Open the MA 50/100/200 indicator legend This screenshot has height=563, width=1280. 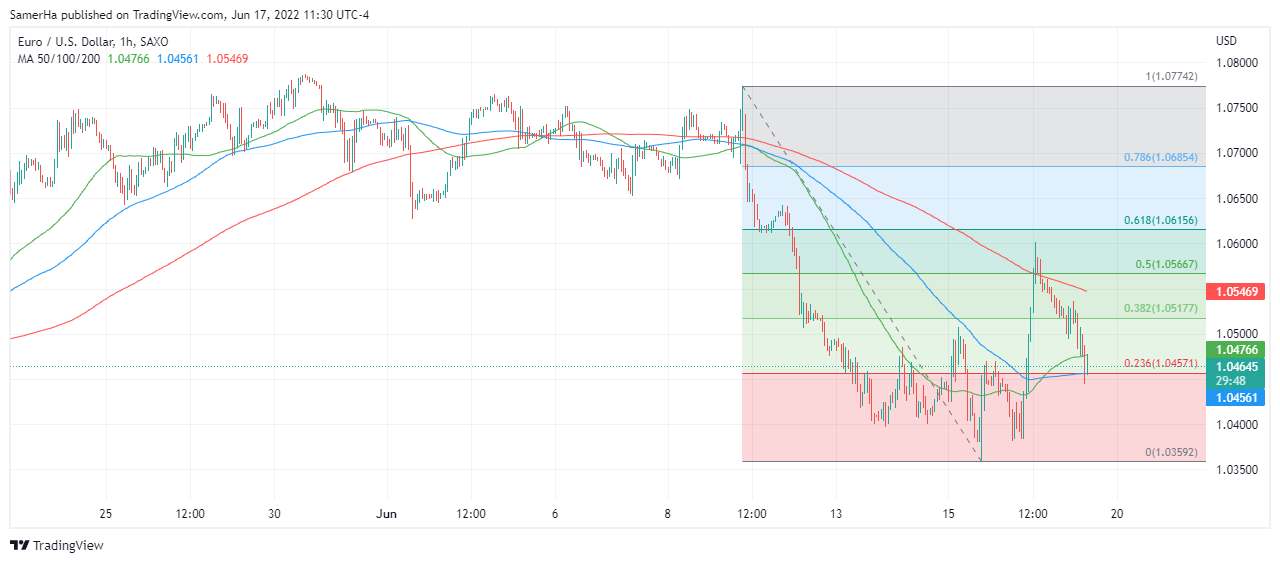(58, 59)
